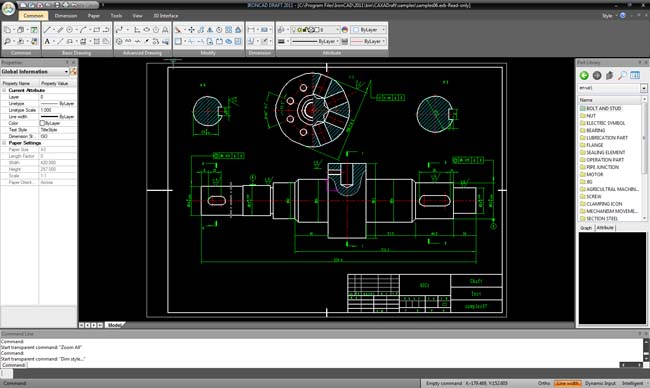Click the Property Name column header

[19, 83]
